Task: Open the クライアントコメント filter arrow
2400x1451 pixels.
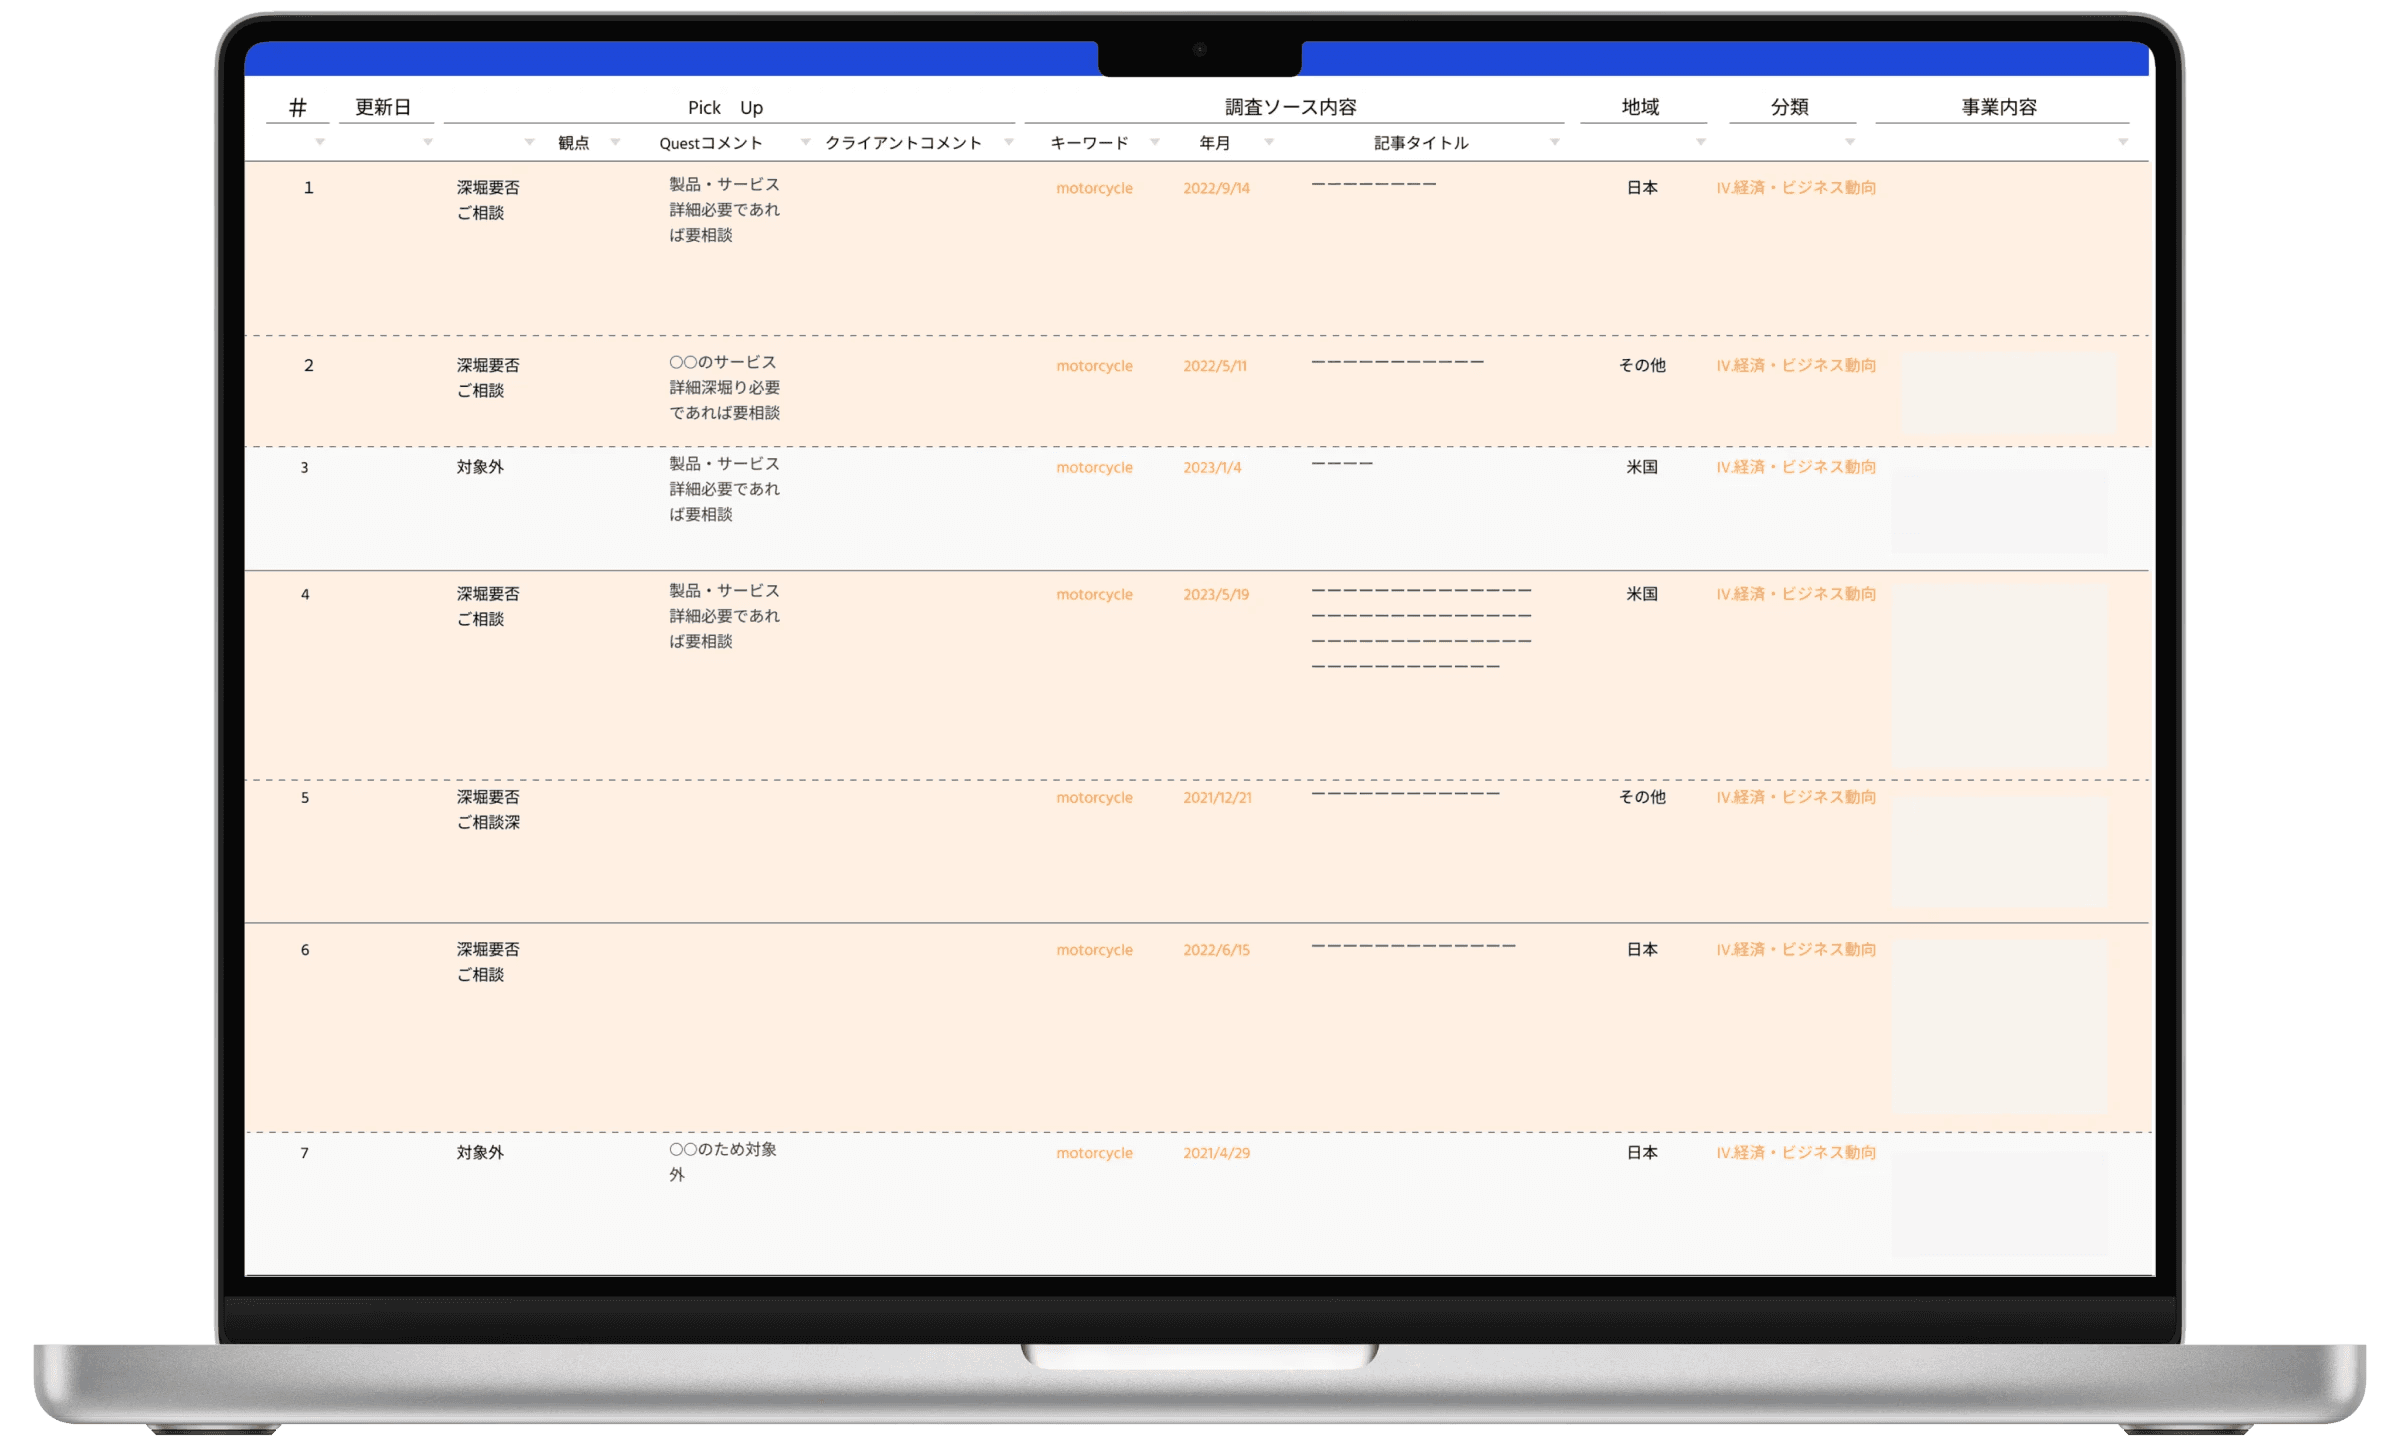Action: click(x=1009, y=143)
